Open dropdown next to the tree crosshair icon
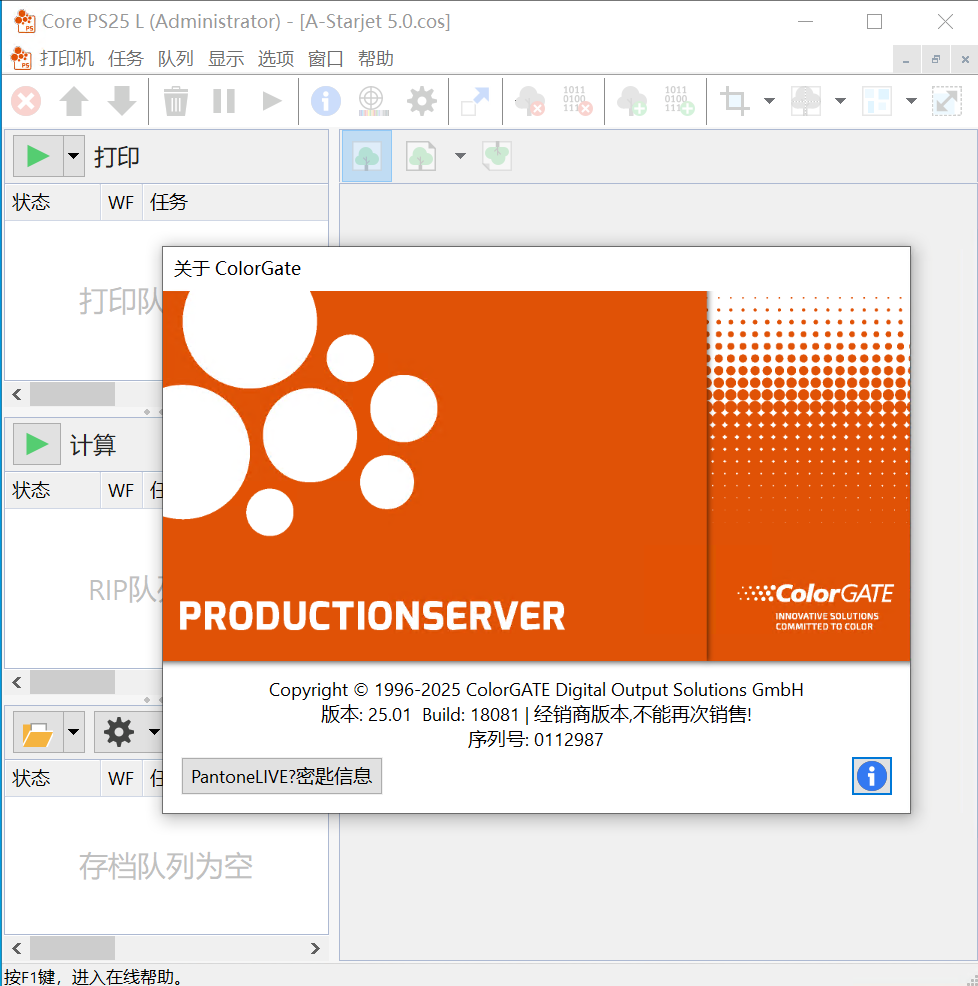Screen dimensions: 978x986 point(840,101)
